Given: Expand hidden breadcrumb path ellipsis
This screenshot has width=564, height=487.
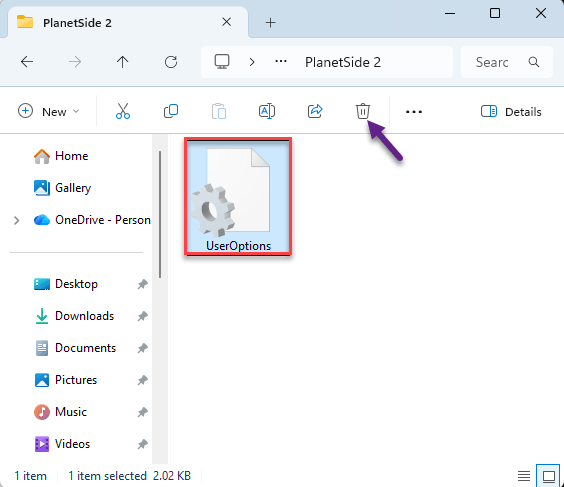Looking at the screenshot, I should [281, 62].
